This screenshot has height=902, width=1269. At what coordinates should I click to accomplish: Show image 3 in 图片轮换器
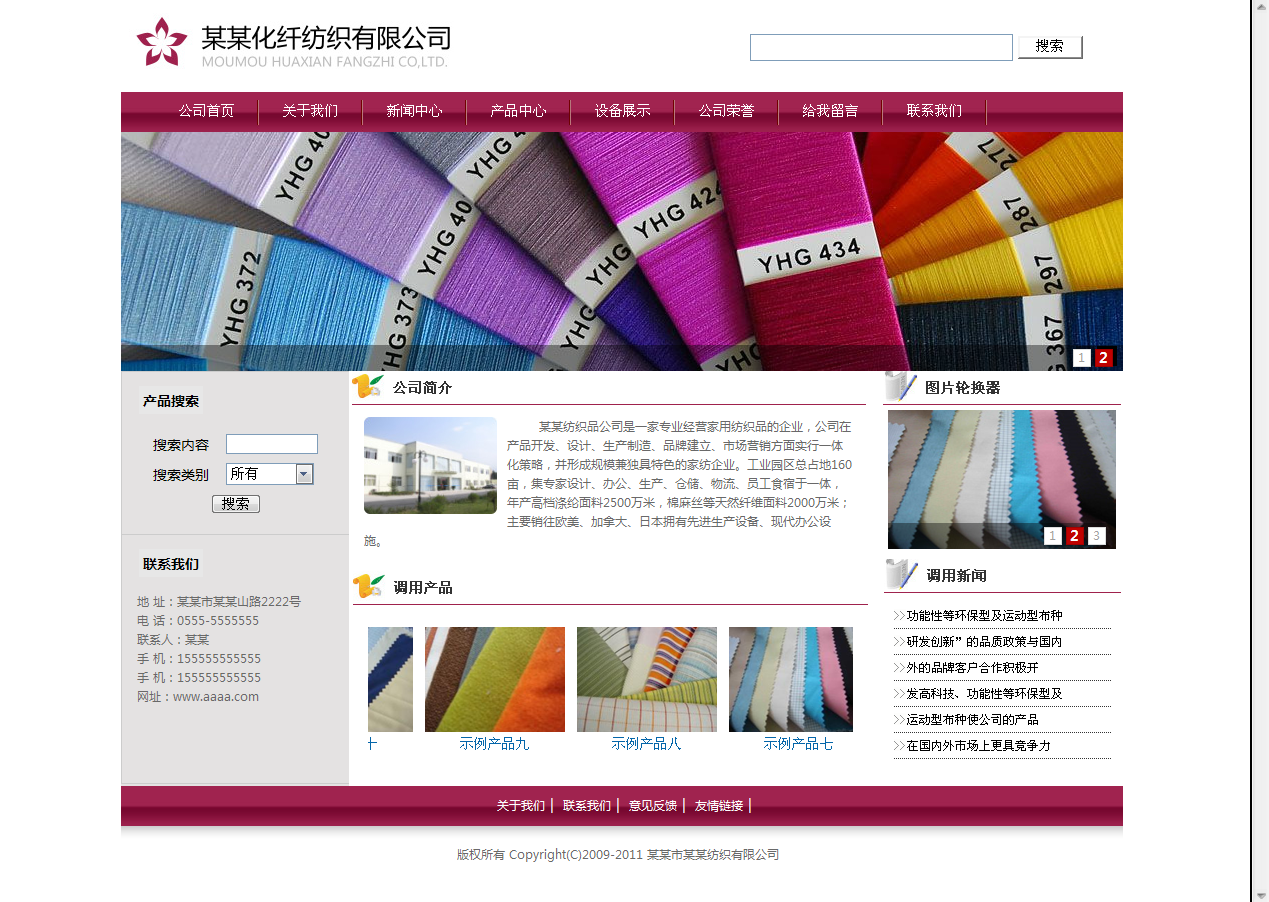[1096, 536]
